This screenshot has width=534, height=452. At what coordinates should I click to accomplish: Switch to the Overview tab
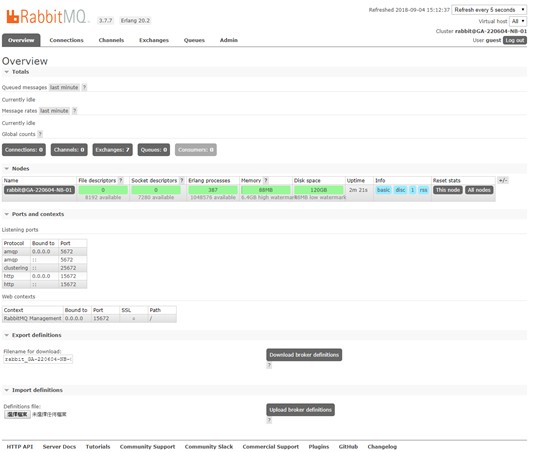point(21,40)
